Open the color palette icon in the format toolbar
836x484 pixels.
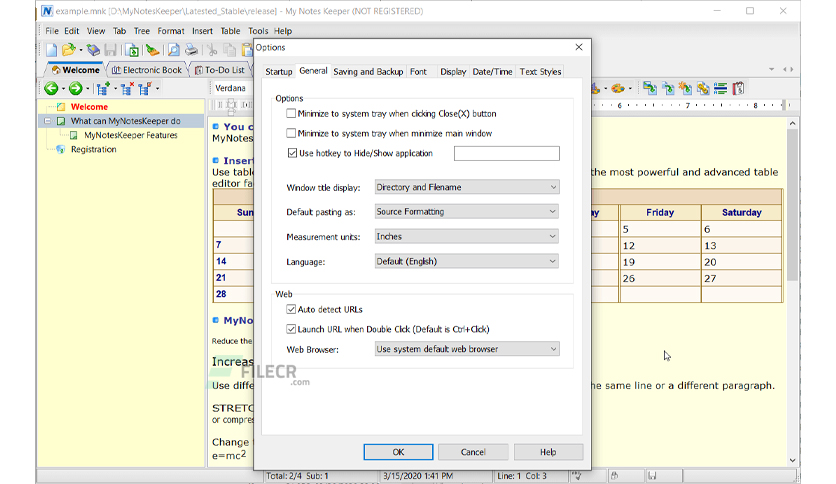[x=618, y=88]
